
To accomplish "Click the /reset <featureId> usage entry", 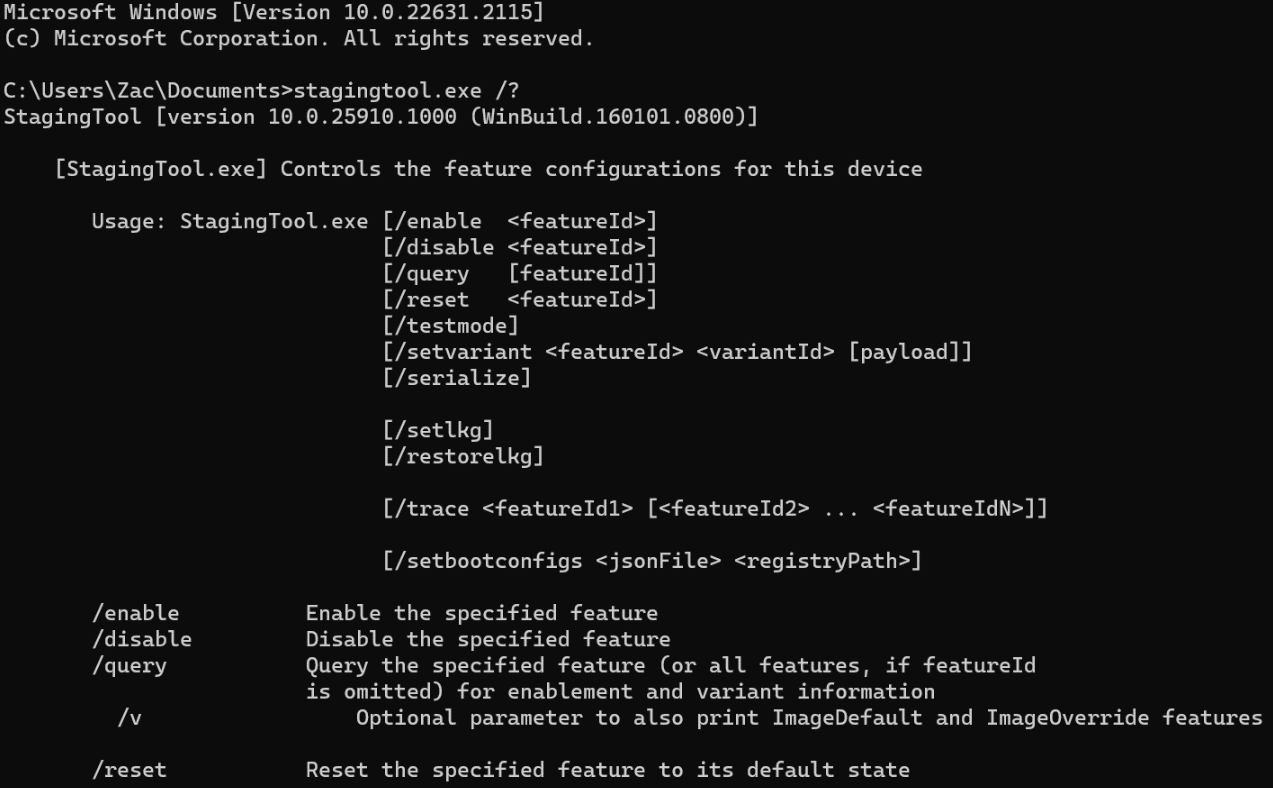I will (520, 299).
